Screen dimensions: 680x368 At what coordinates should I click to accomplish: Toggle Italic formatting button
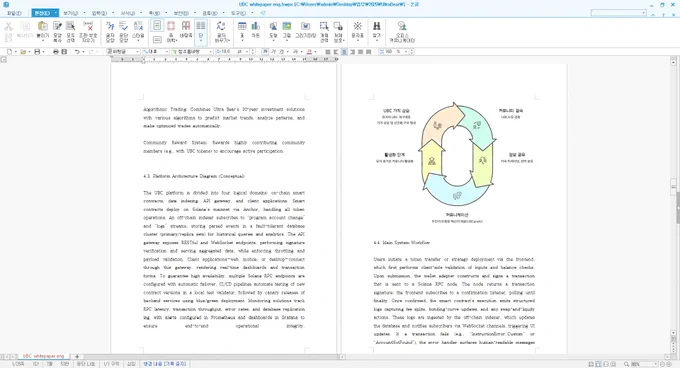pos(273,52)
